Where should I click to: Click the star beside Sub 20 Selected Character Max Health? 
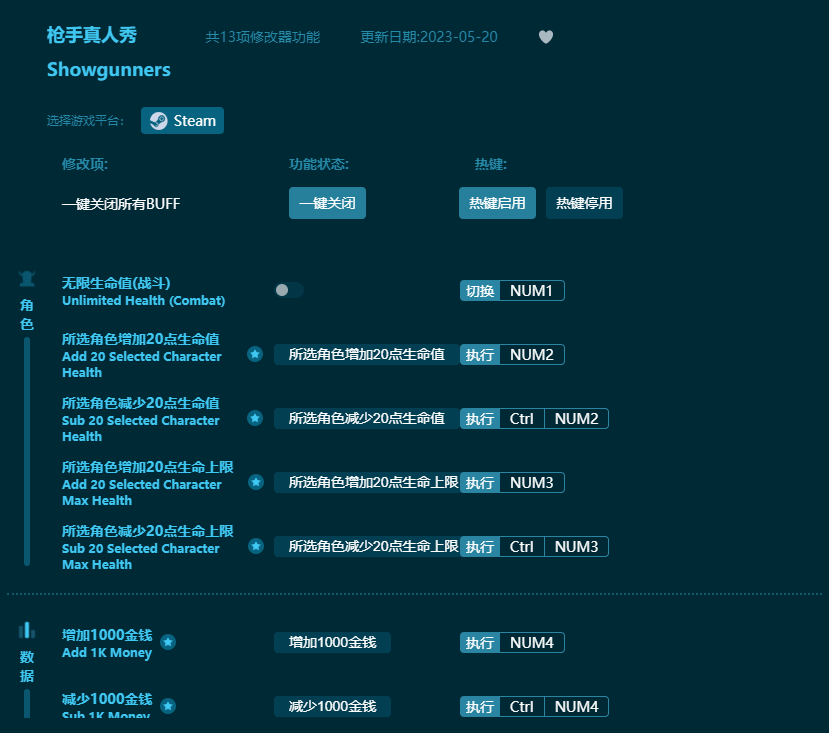tap(256, 546)
